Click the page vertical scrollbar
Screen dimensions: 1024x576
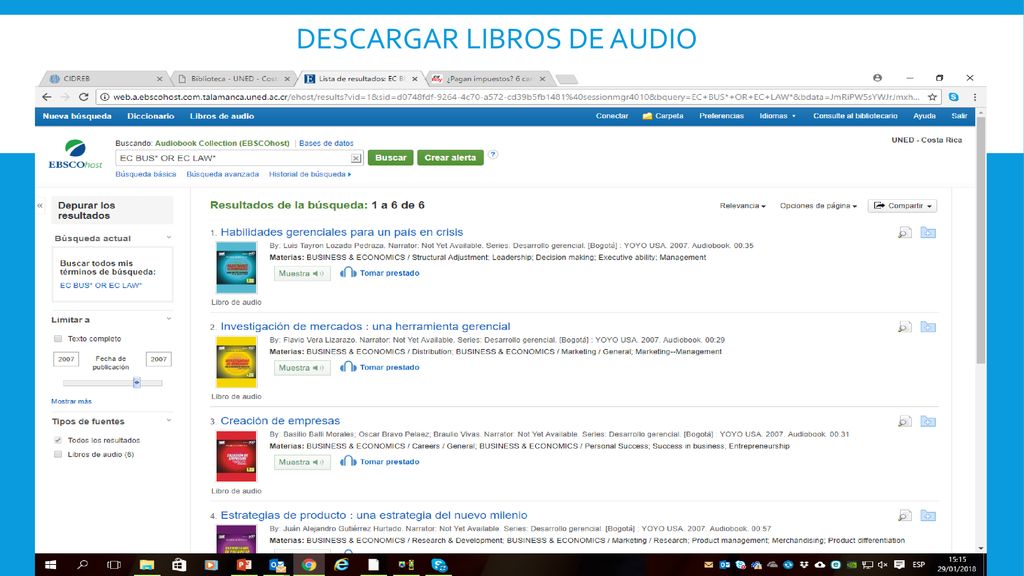(x=981, y=240)
